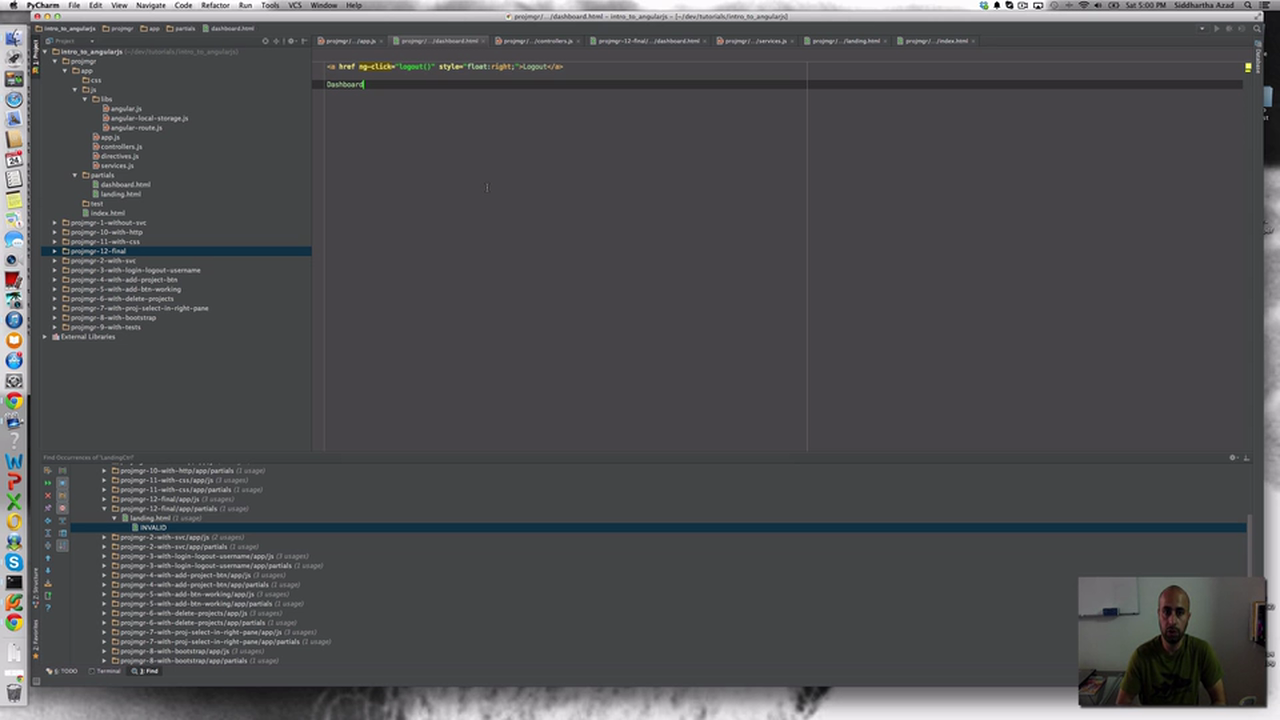1280x720 pixels.
Task: Click the Run play icon in top toolbar
Action: 1216,28
